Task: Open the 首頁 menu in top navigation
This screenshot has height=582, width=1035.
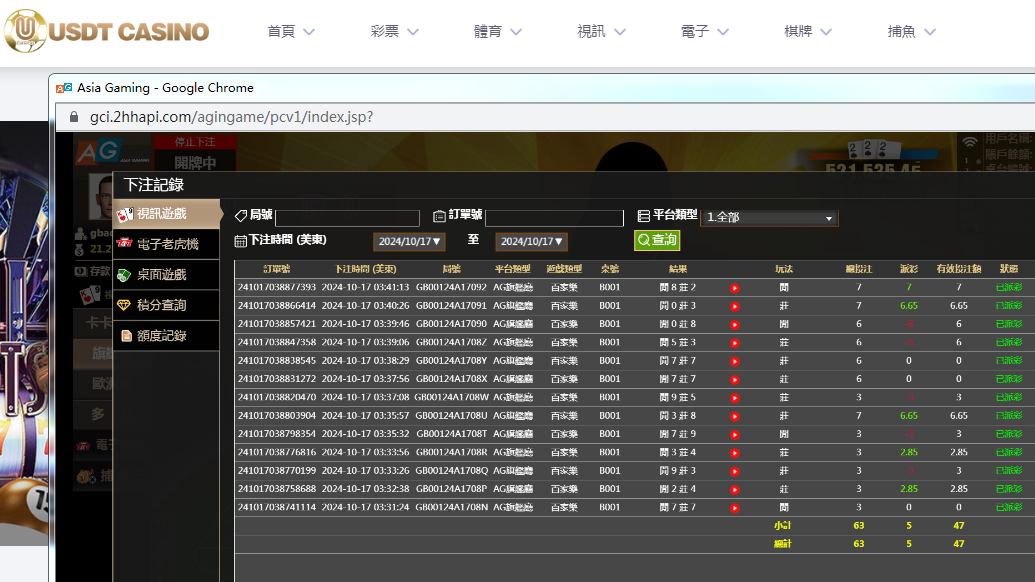Action: click(x=291, y=32)
